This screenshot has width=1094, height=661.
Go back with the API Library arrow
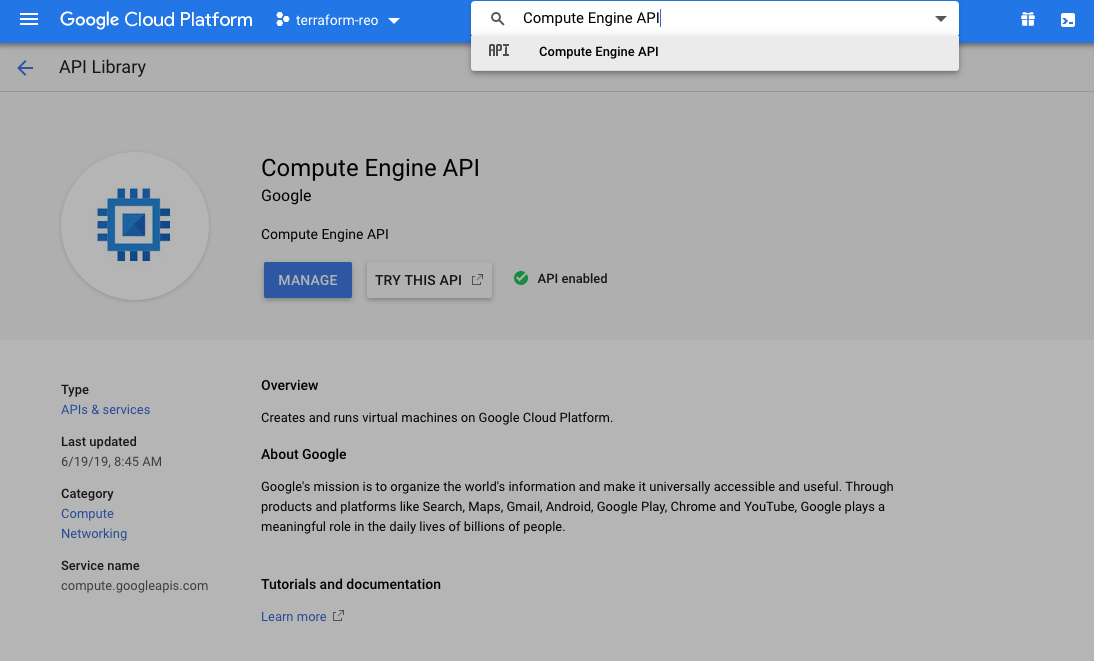[25, 68]
